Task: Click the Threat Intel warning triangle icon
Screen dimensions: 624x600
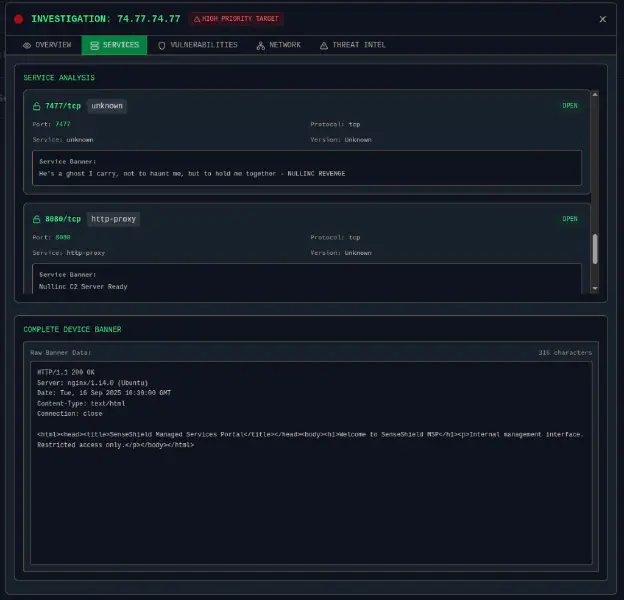Action: point(323,45)
